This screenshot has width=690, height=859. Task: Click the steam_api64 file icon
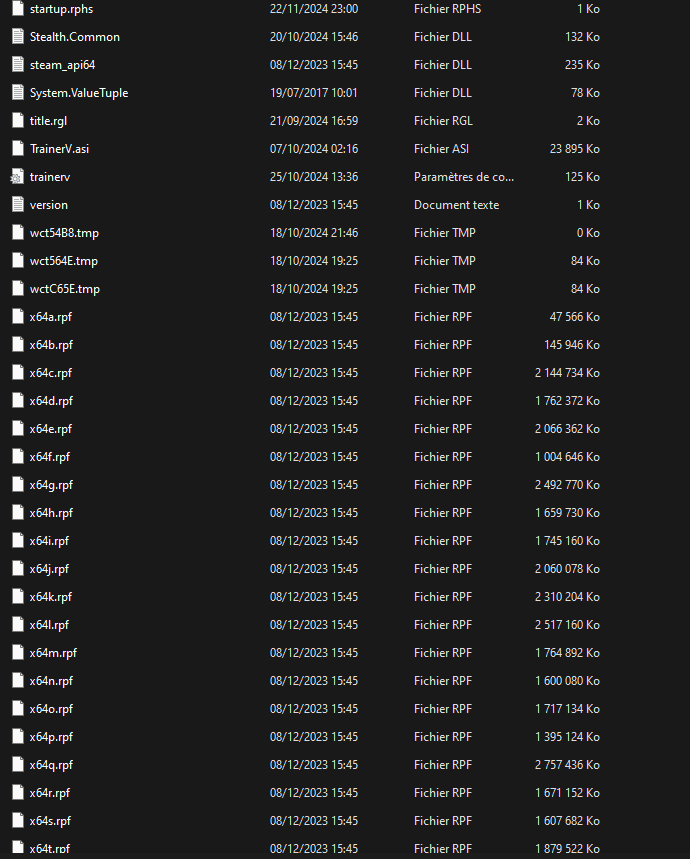point(17,65)
